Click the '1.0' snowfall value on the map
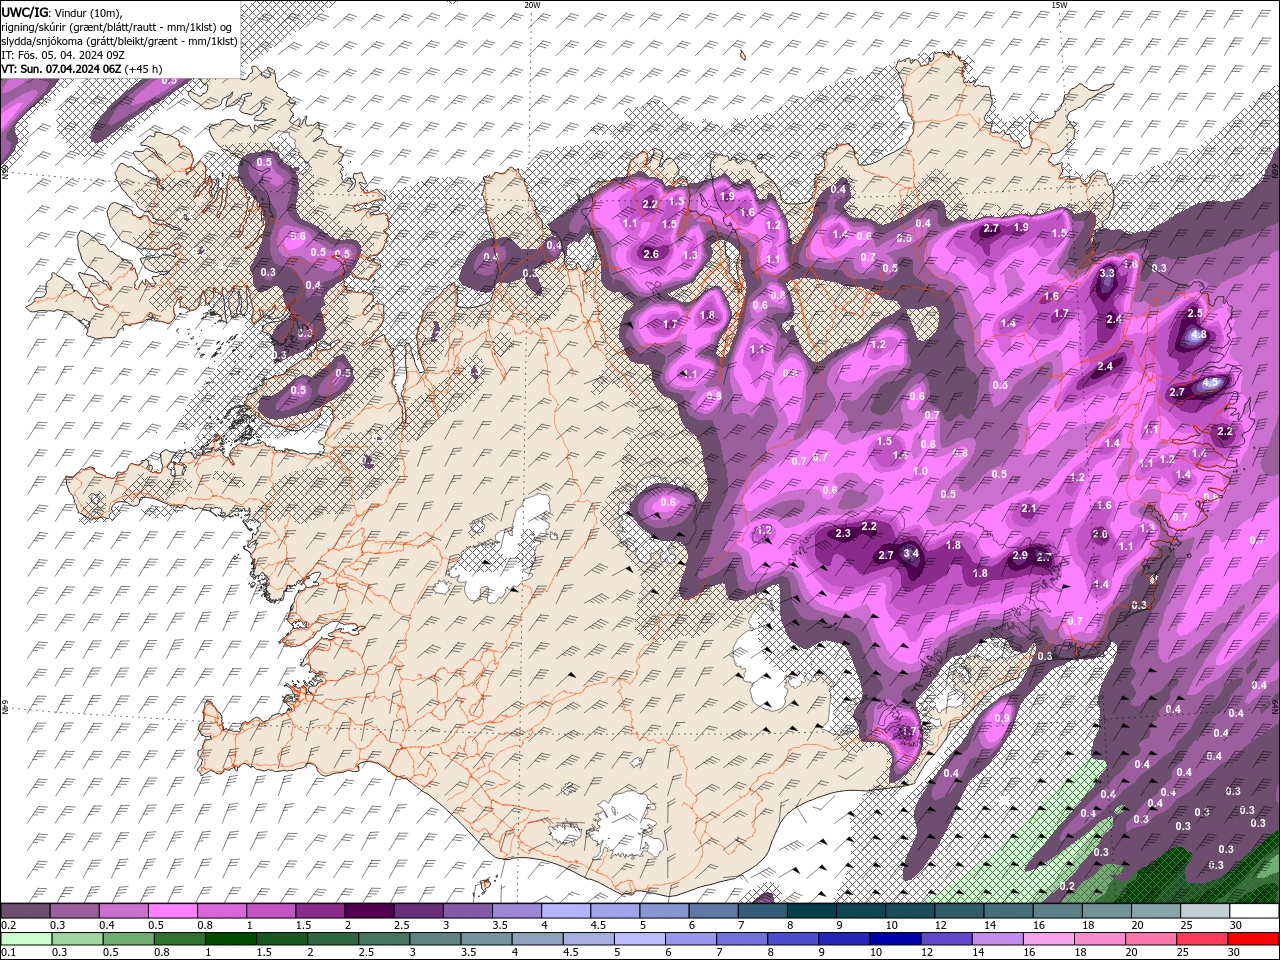 pyautogui.click(x=921, y=471)
